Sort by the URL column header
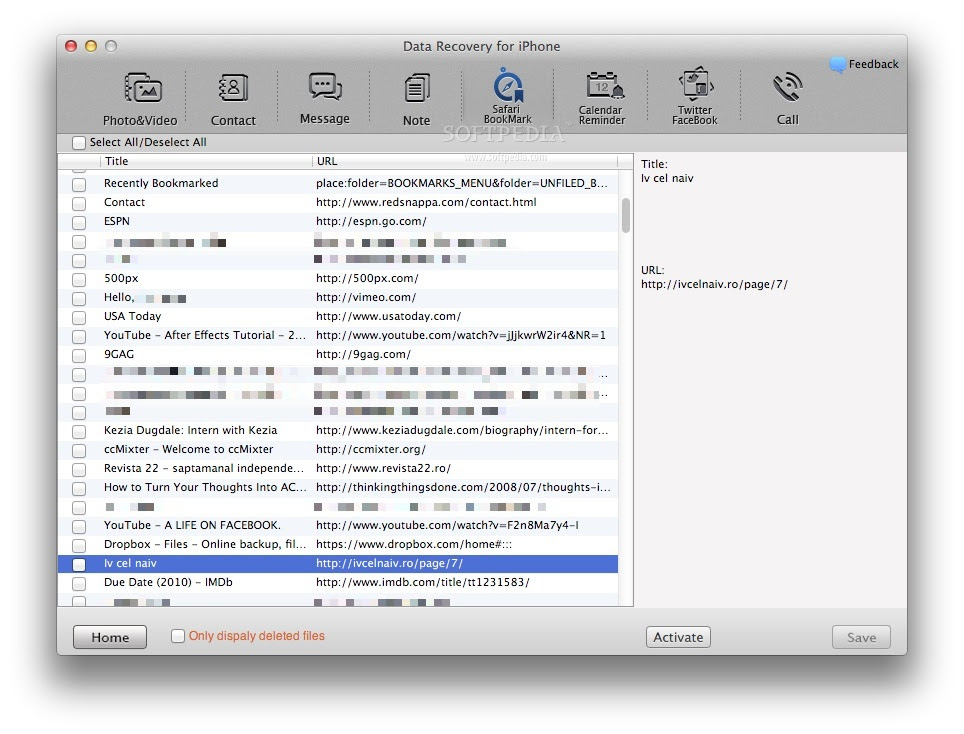 (465, 161)
